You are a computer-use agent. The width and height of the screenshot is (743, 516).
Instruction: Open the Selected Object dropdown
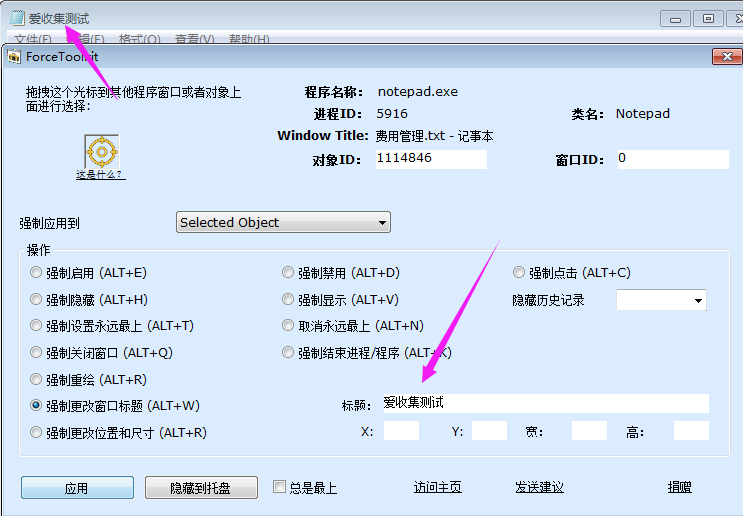283,222
